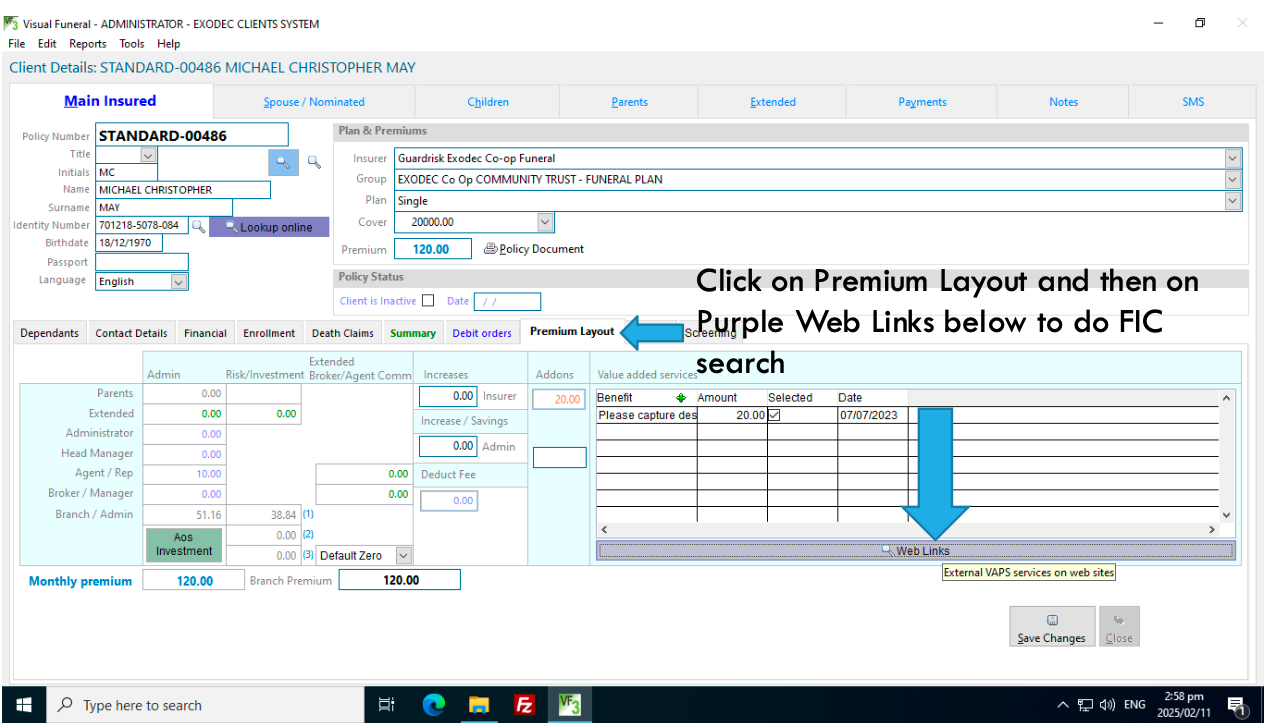Screen dimensions: 1264x724
Task: Switch to the Payments tab
Action: tap(922, 102)
